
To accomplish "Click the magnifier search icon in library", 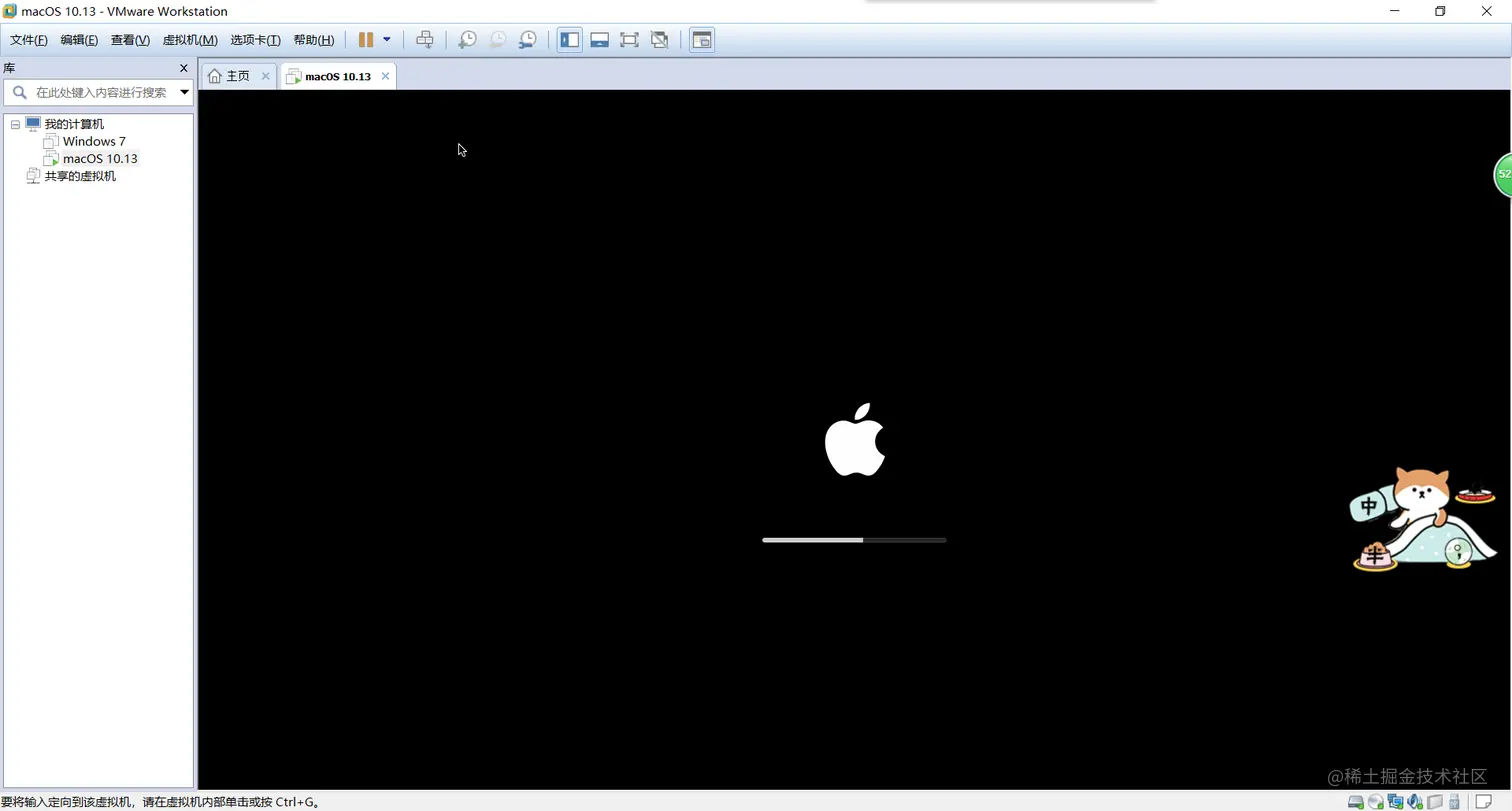I will point(19,92).
